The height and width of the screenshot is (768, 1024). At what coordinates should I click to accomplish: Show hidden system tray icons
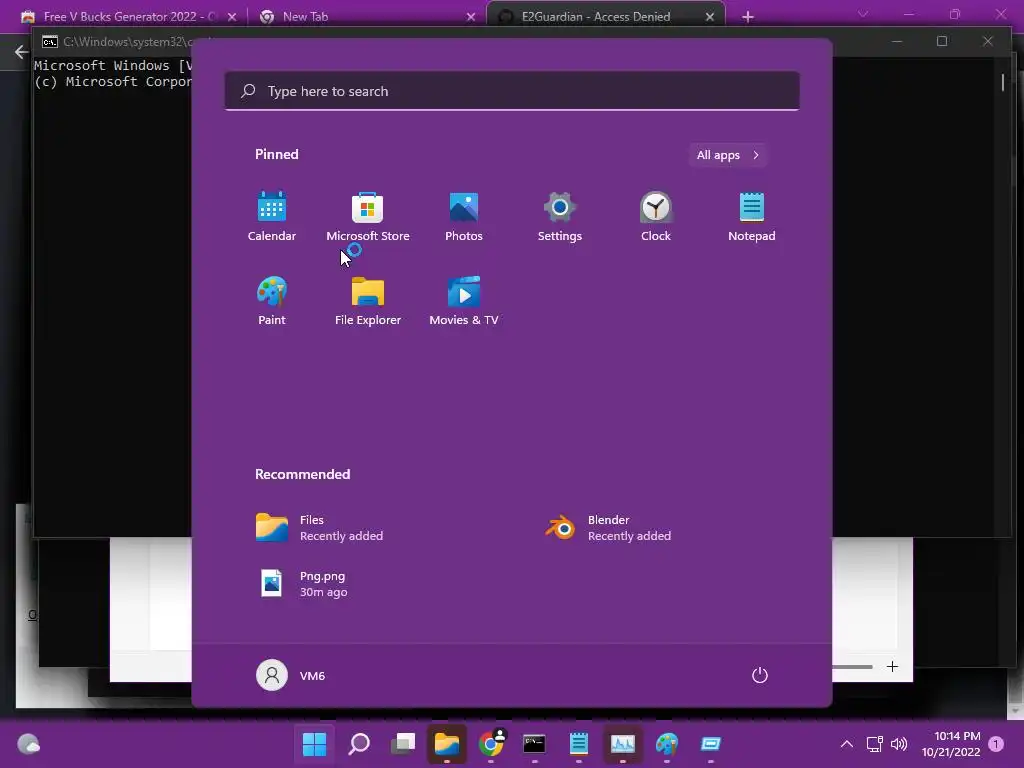[x=846, y=744]
